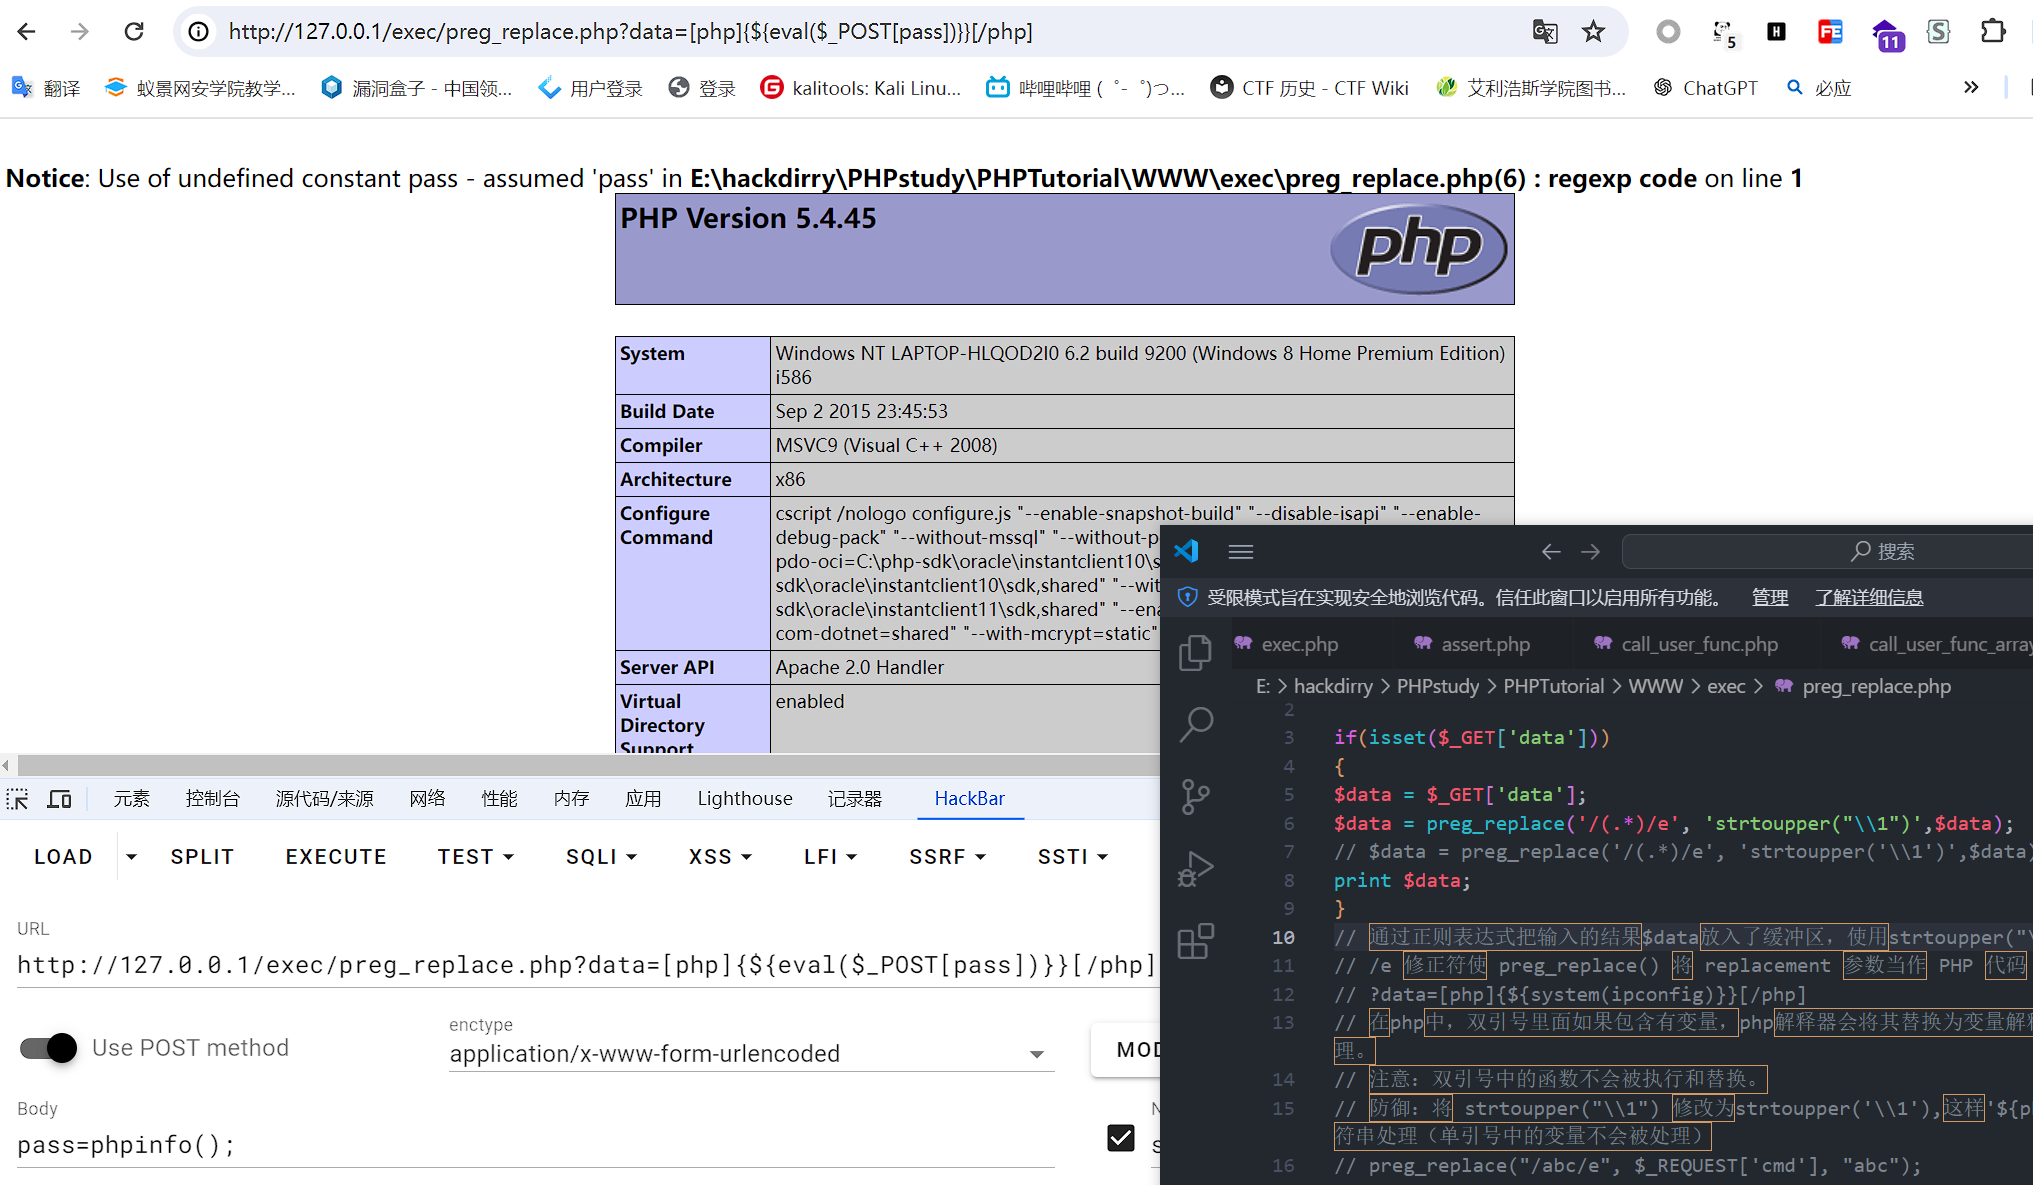Switch to the 网络 DevTools tab
2033x1185 pixels.
coord(427,798)
